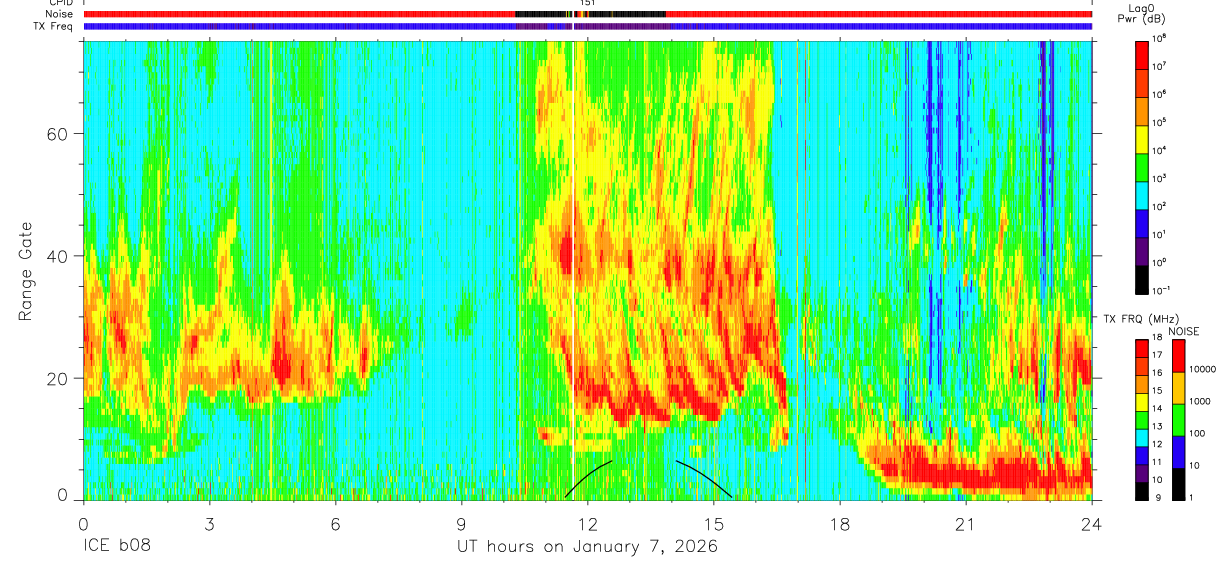Click the Noise color strip above the plot
This screenshot has width=1228, height=567.
pos(587,14)
